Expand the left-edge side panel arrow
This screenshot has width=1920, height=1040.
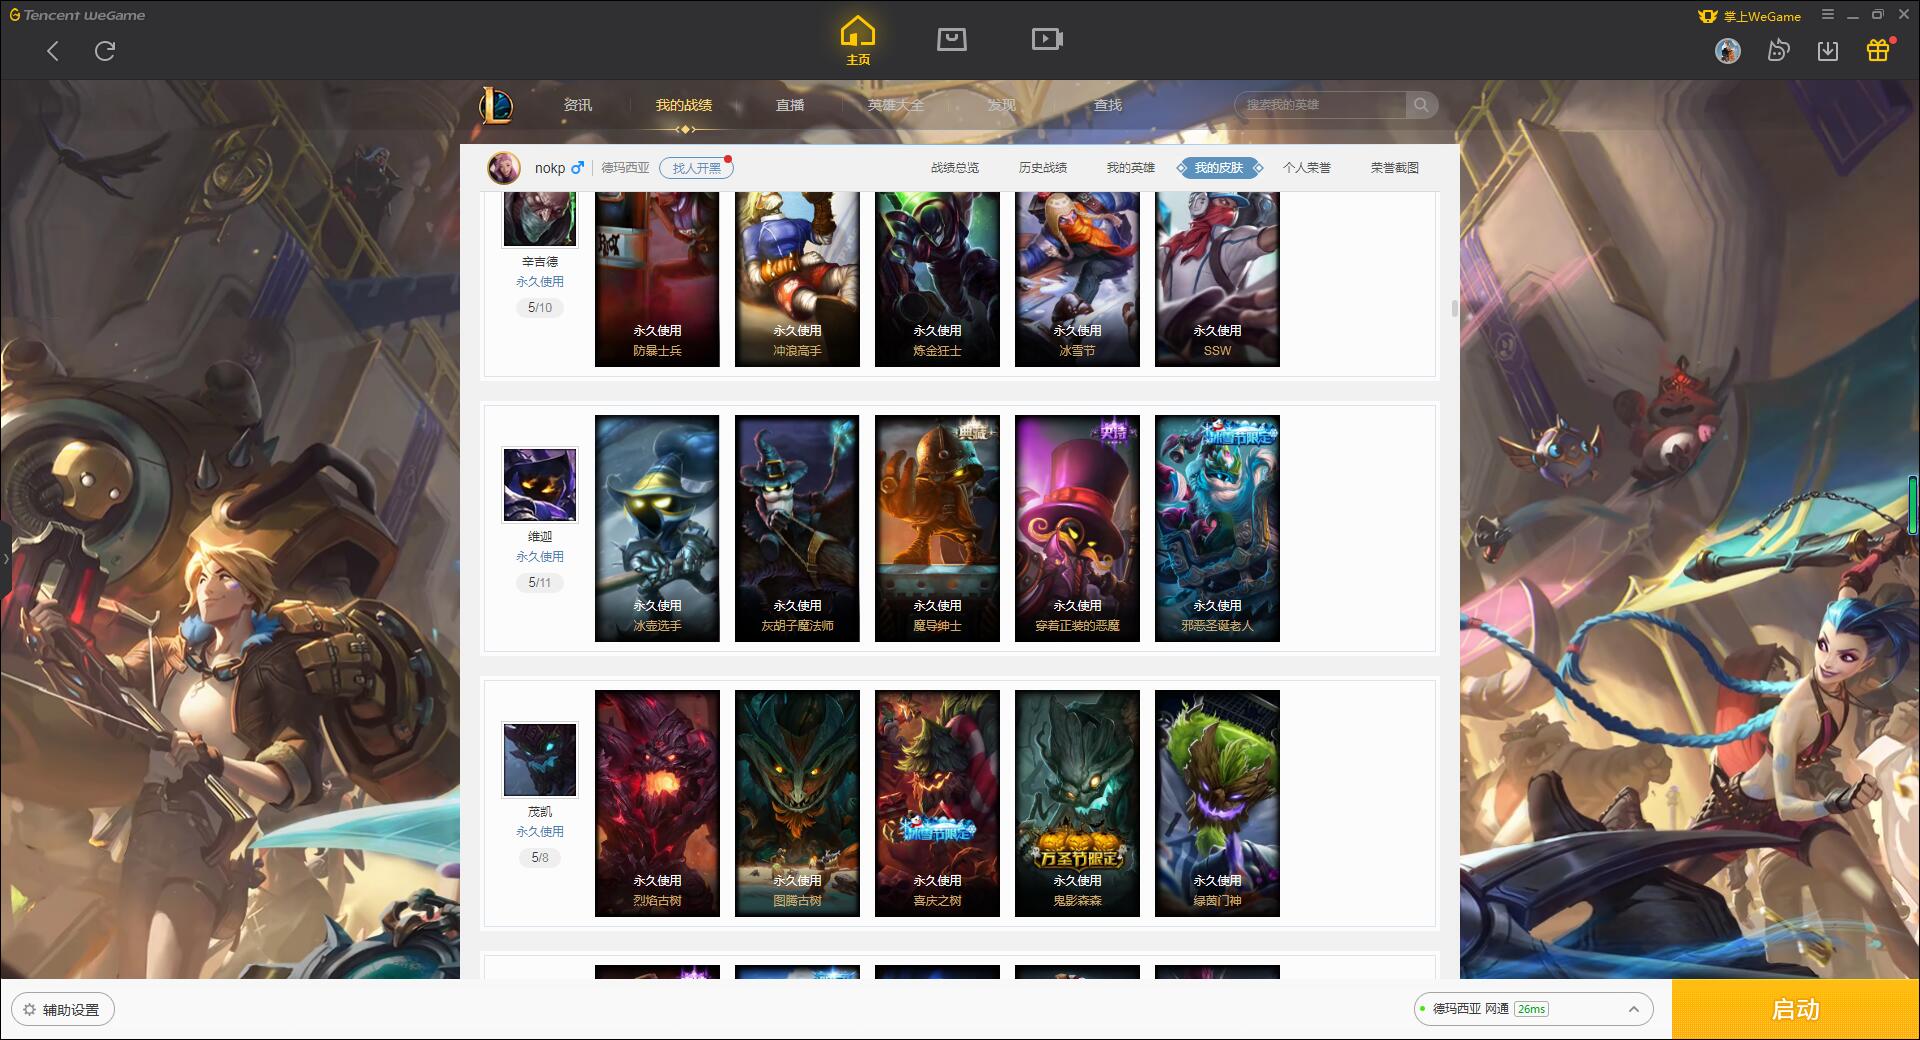click(x=5, y=558)
